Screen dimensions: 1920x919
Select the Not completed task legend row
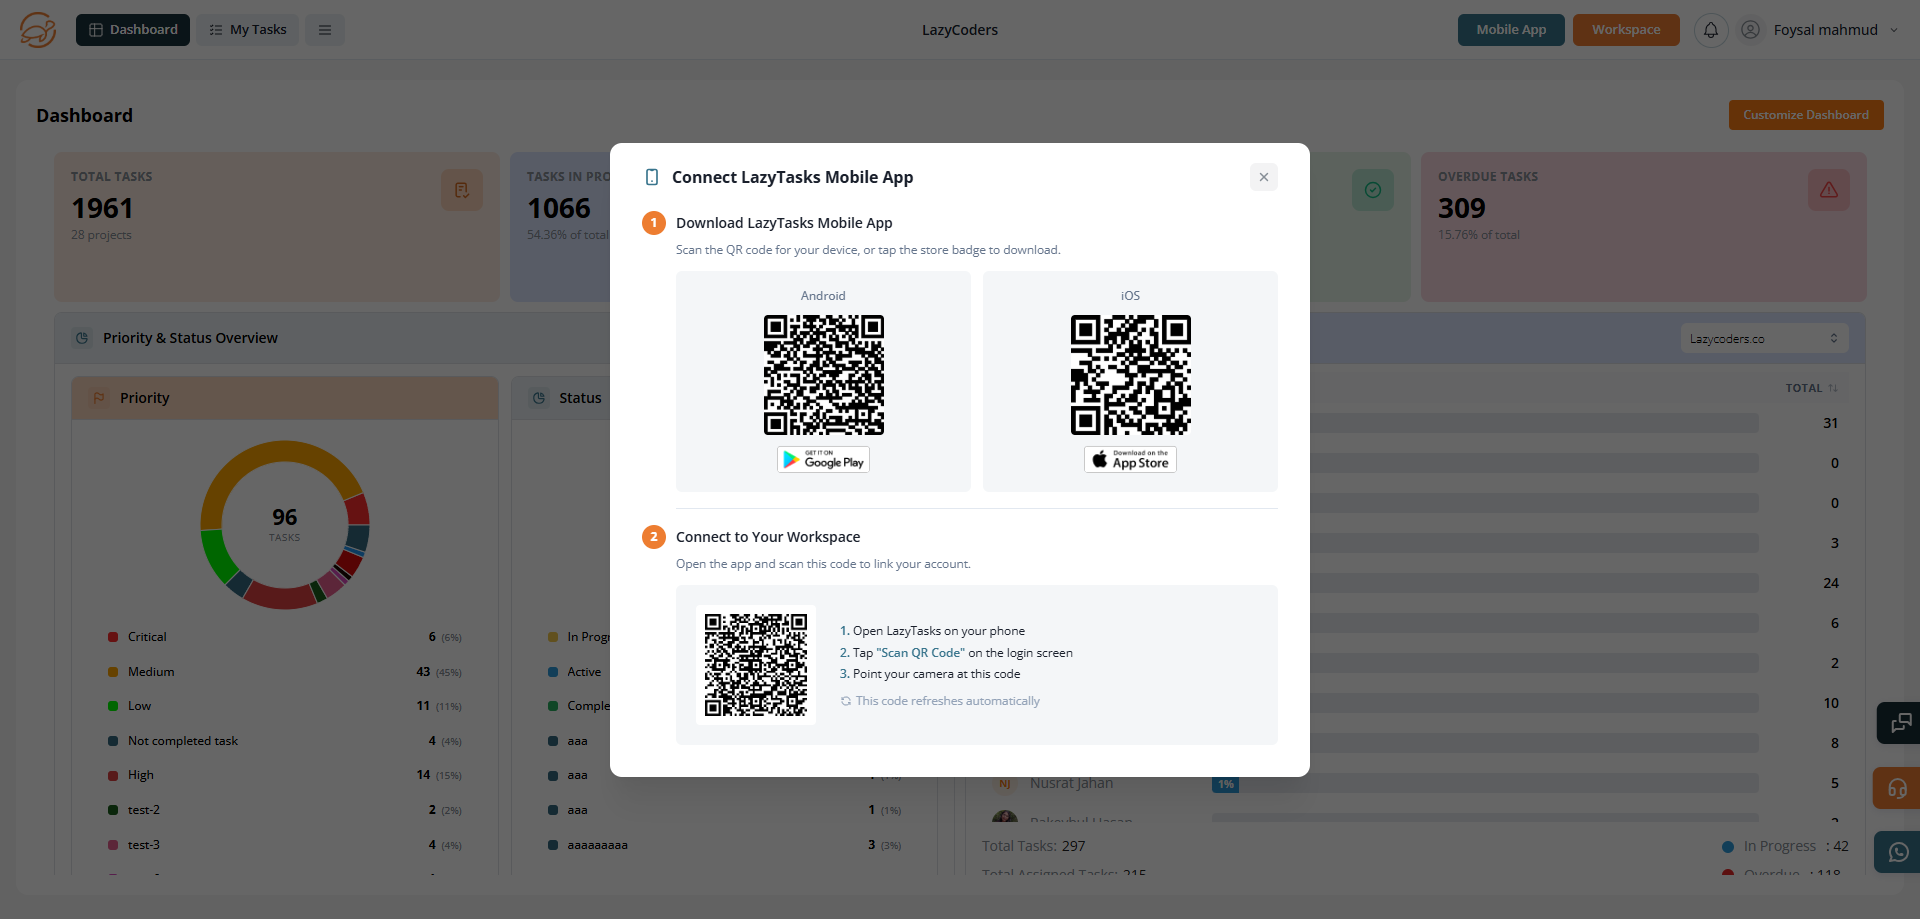pyautogui.click(x=285, y=741)
